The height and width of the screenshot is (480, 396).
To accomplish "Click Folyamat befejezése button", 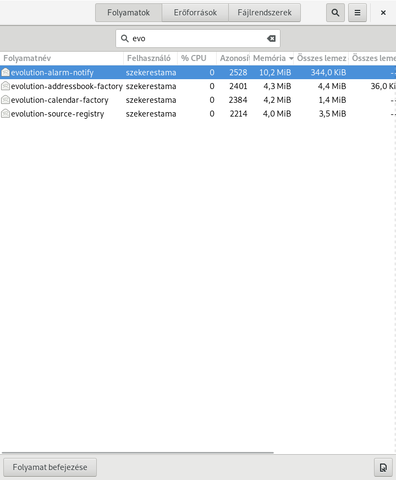I will click(x=50, y=467).
